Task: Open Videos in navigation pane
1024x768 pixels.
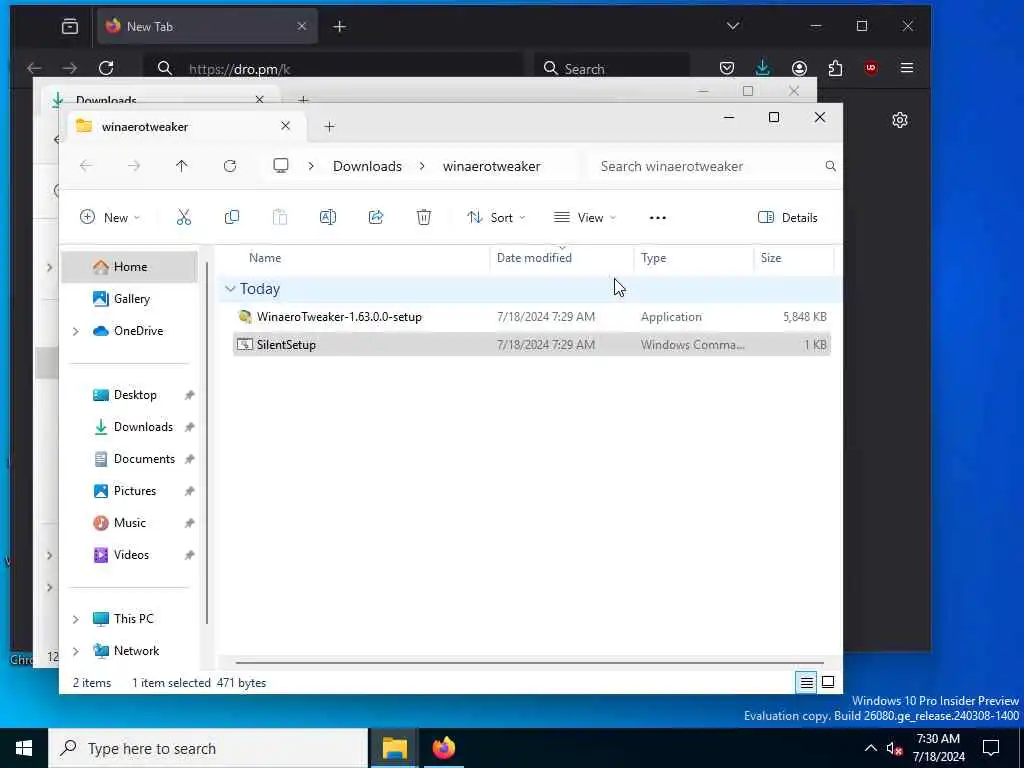Action: pyautogui.click(x=129, y=554)
